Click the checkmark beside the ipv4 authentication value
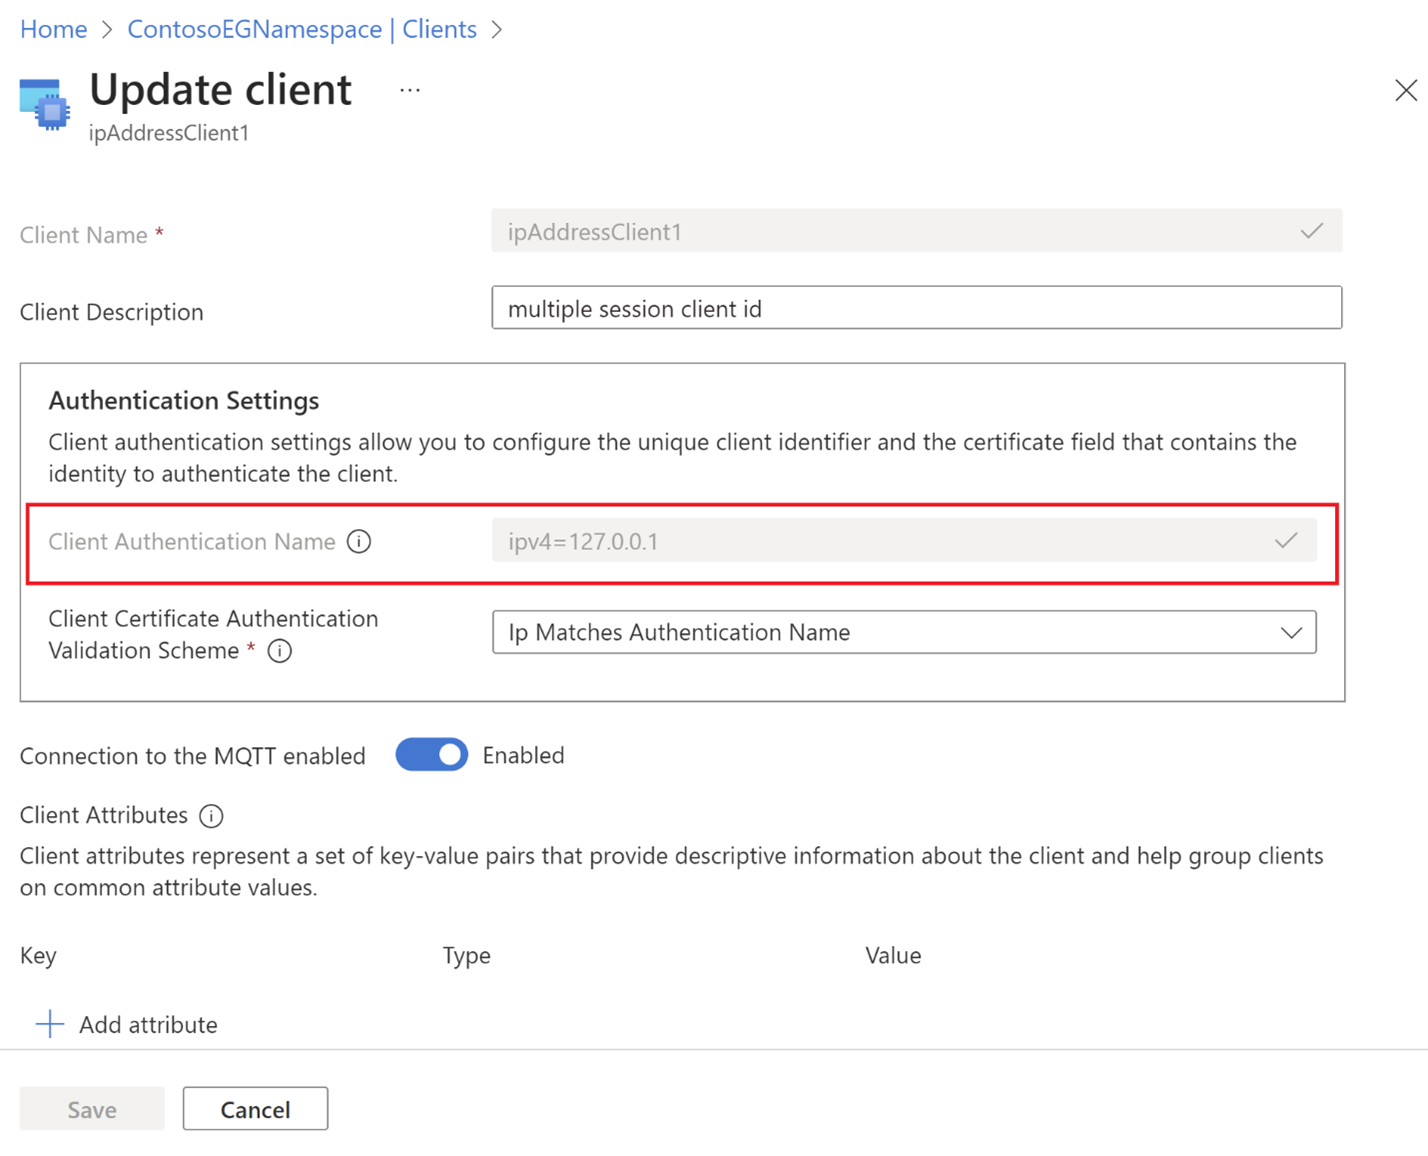The height and width of the screenshot is (1156, 1428). coord(1284,540)
